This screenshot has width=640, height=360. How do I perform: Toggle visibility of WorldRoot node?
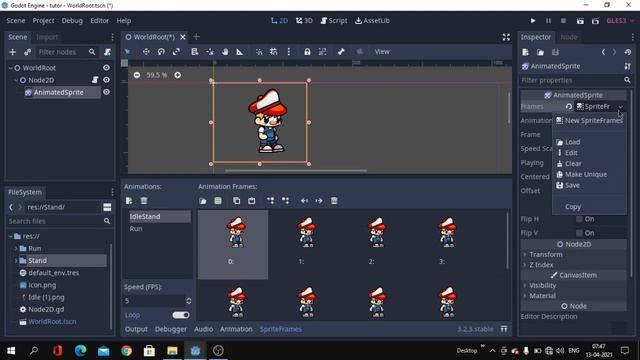coord(106,68)
